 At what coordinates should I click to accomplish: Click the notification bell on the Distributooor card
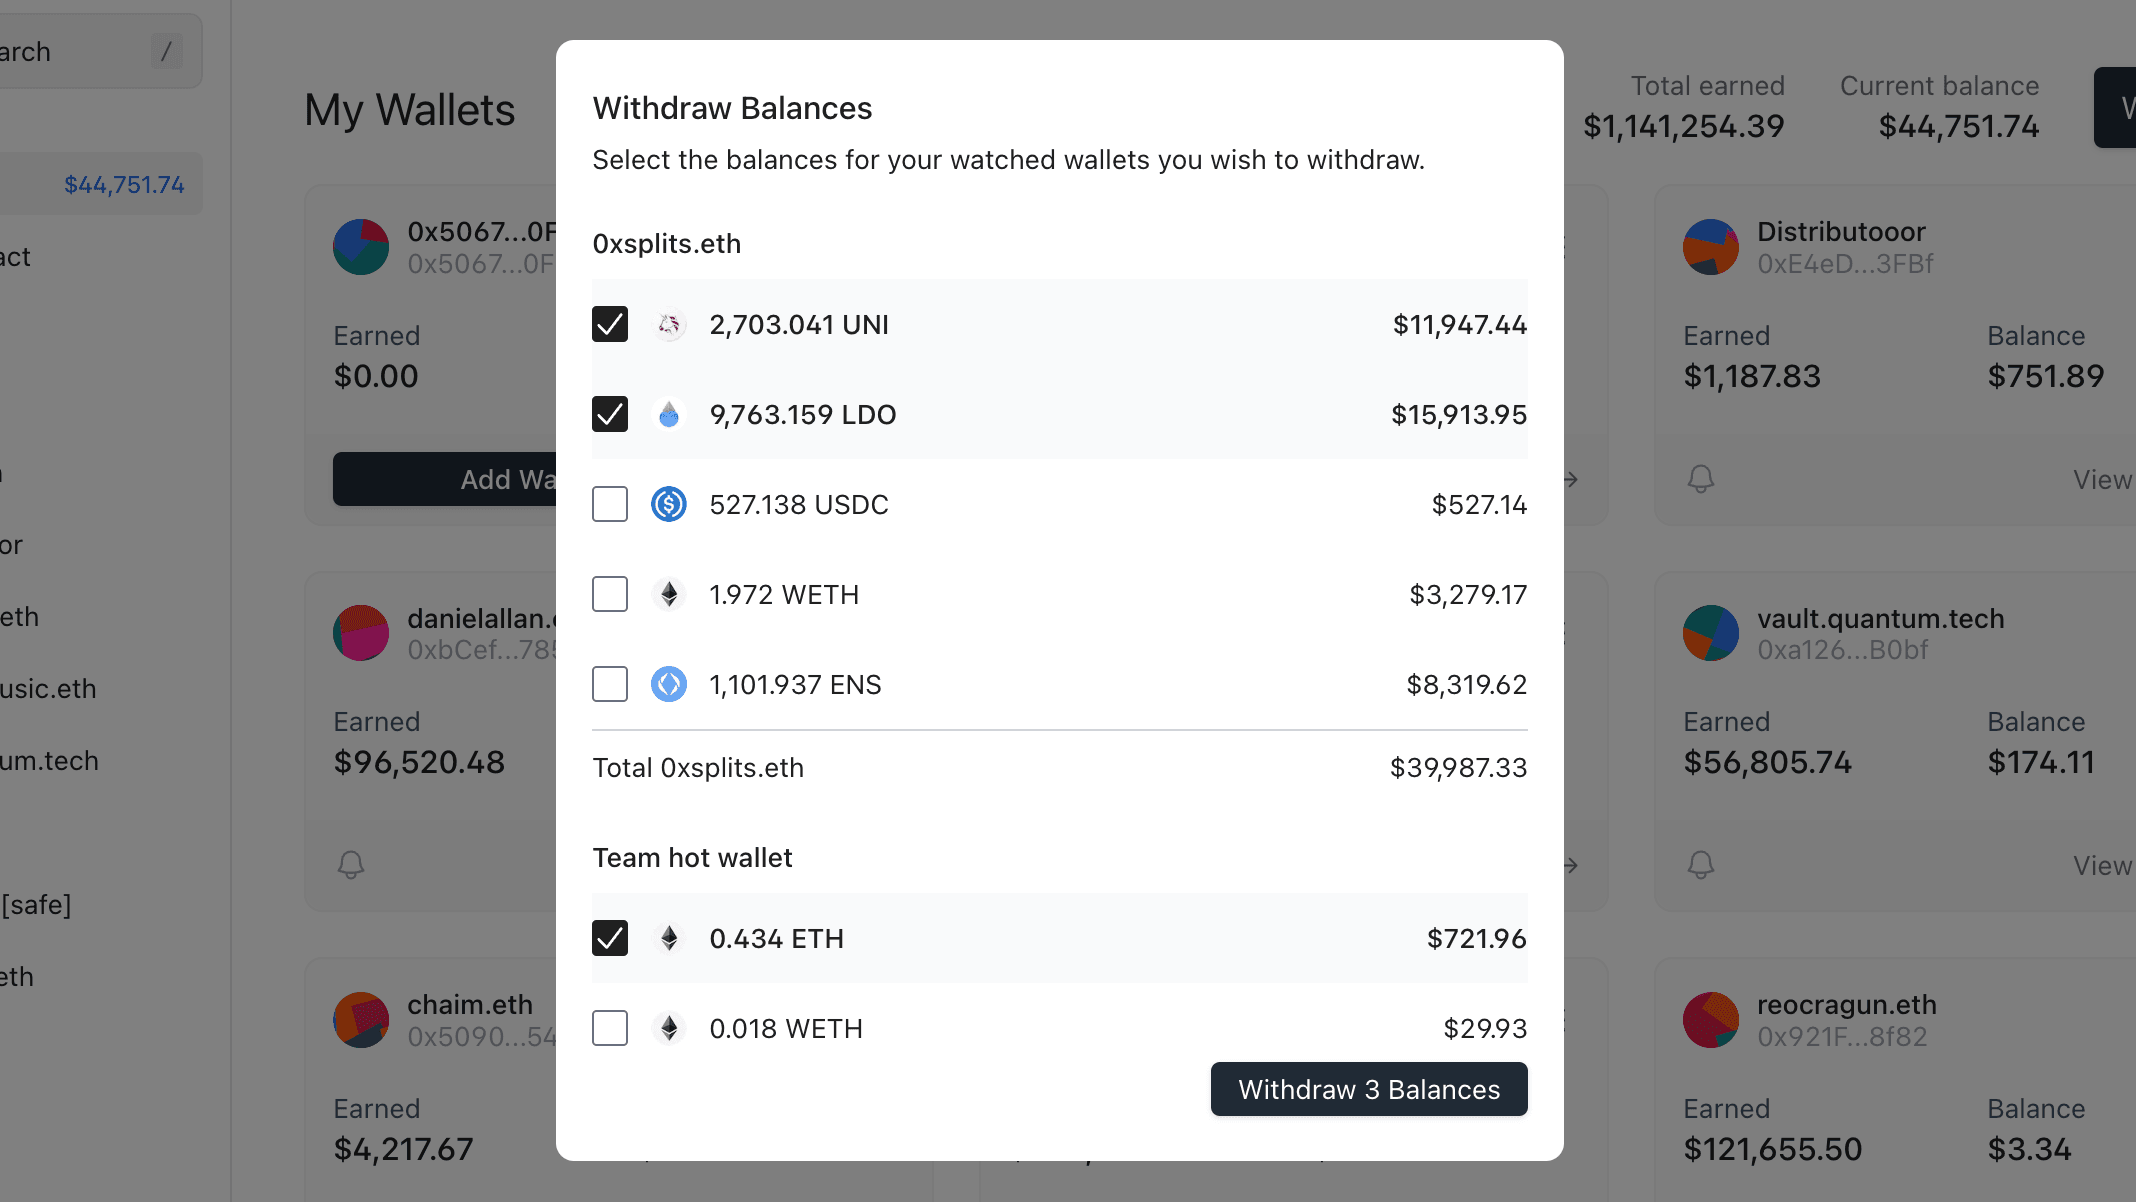coord(1701,480)
